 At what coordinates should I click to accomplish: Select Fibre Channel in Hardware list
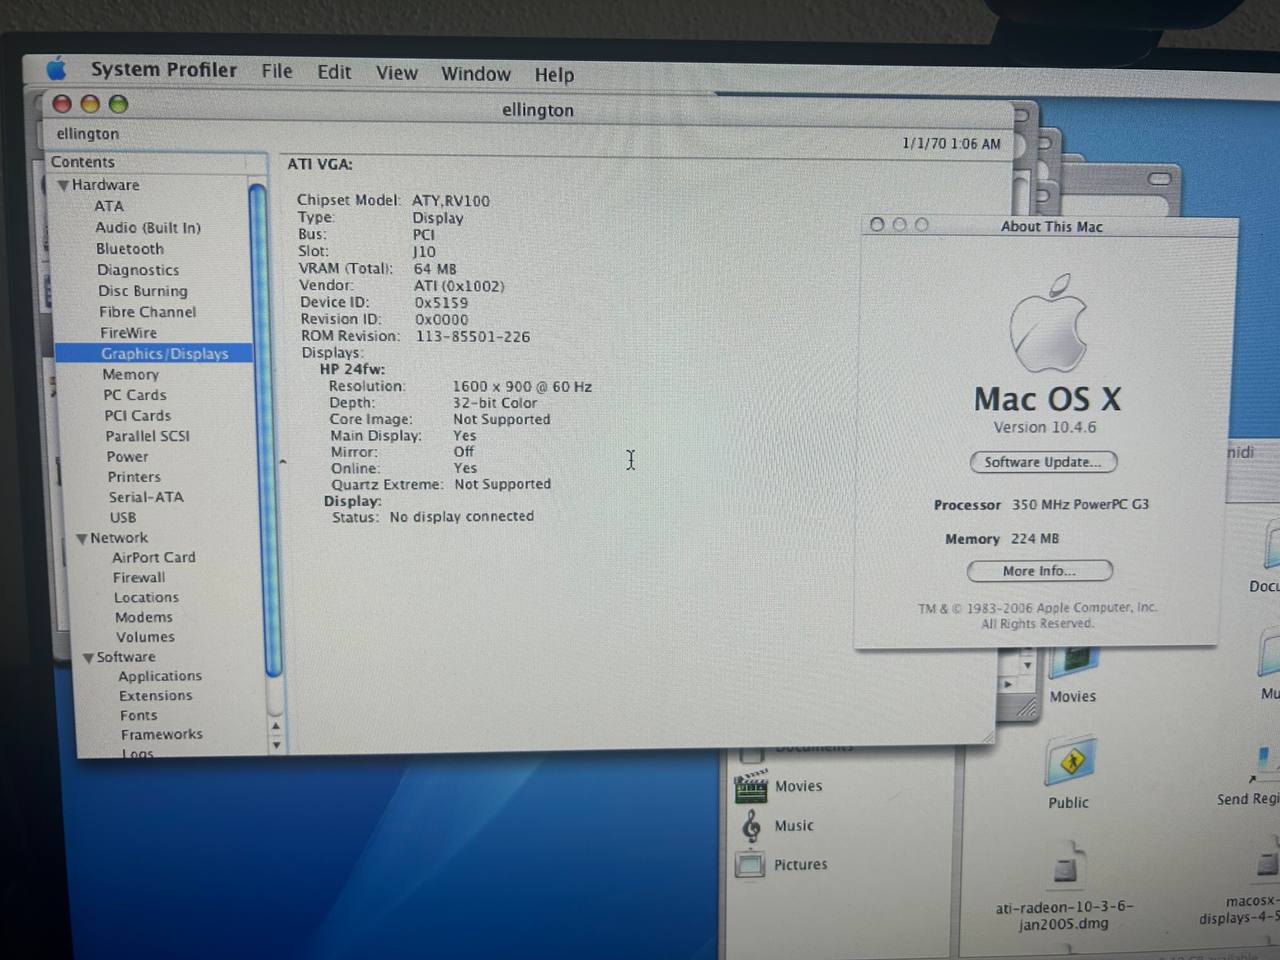[147, 312]
